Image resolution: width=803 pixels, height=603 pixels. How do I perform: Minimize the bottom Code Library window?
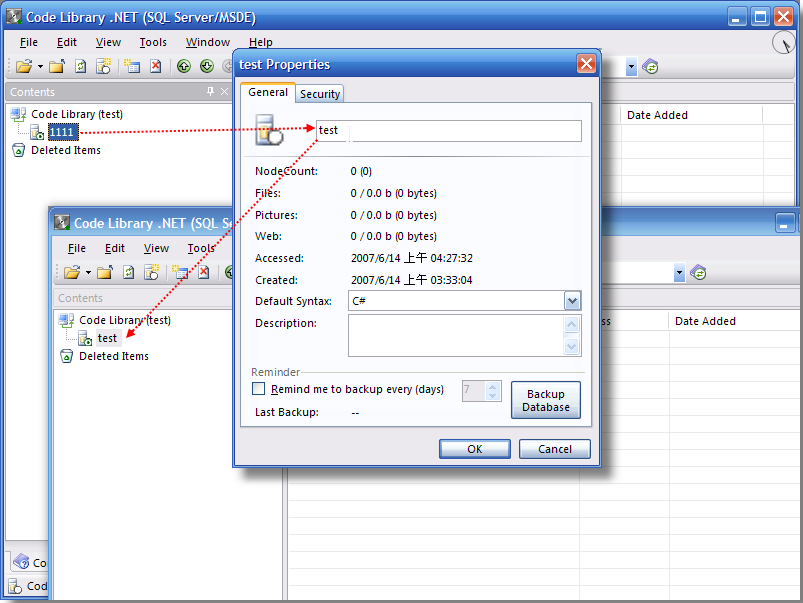(x=784, y=223)
